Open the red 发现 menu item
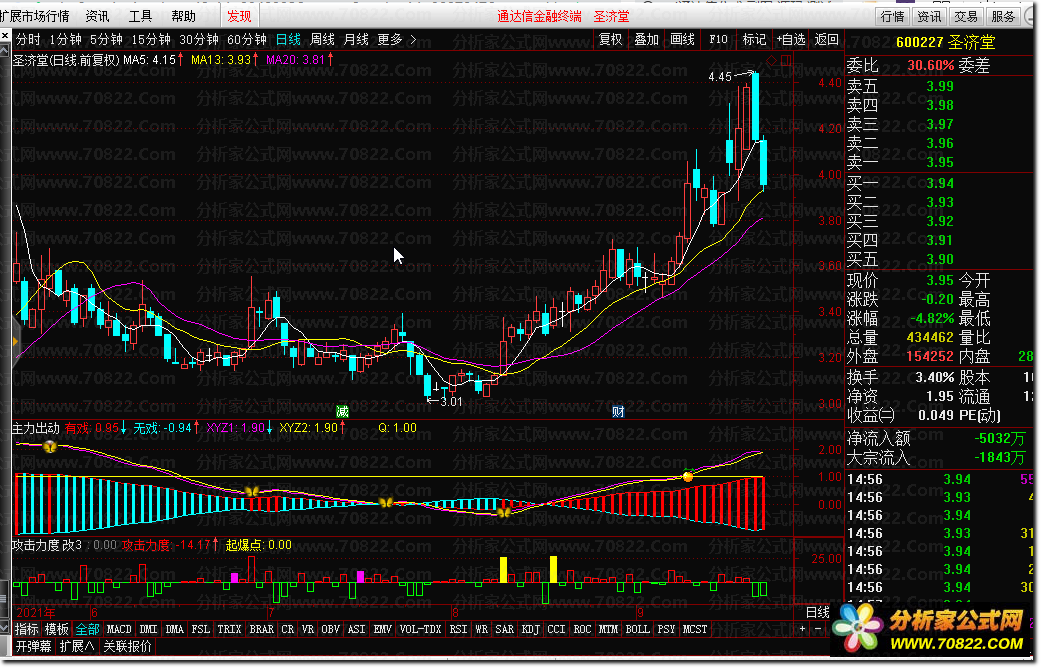The height and width of the screenshot is (668, 1042). coord(239,16)
